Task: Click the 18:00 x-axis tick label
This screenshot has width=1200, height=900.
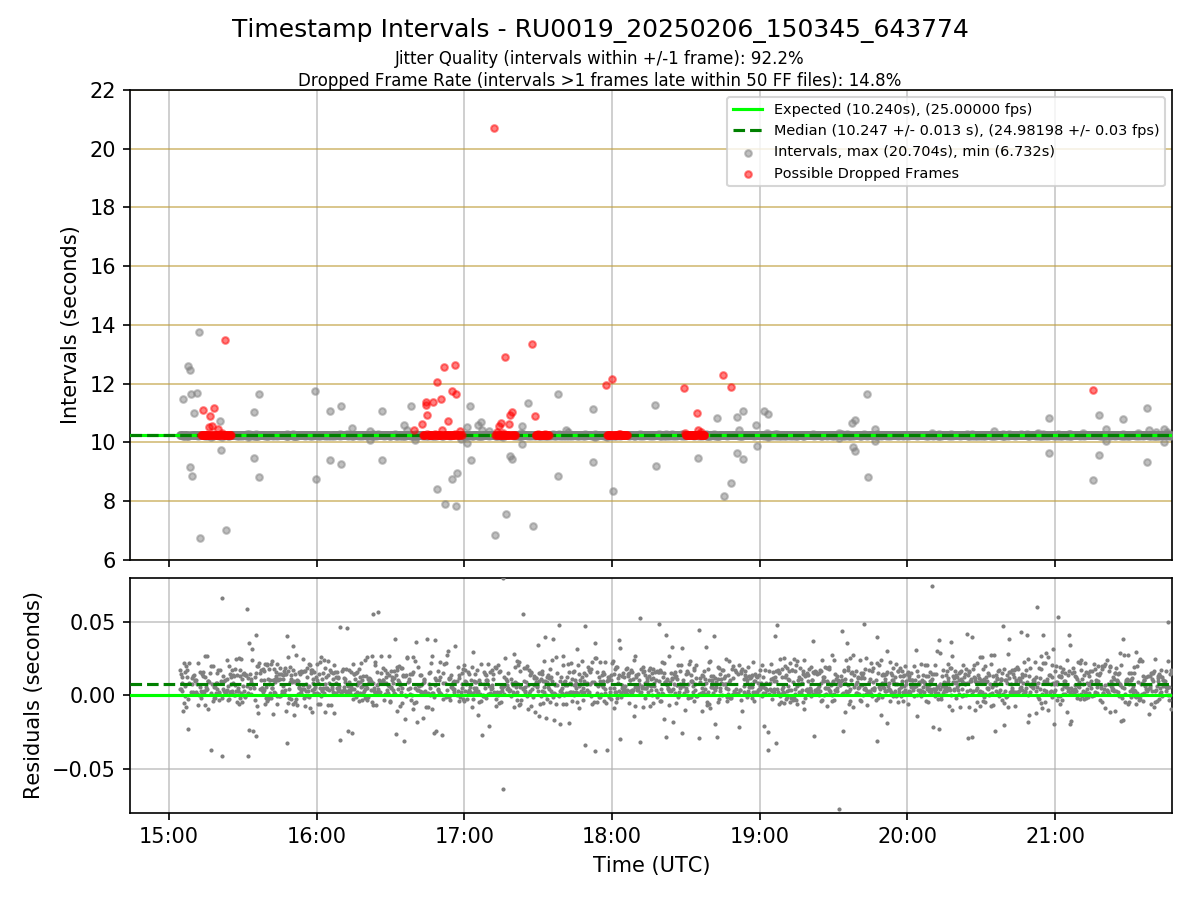Action: [x=612, y=835]
